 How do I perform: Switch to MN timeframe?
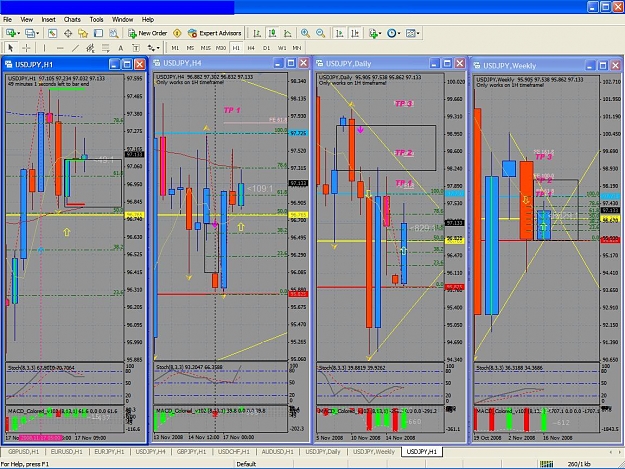pos(297,48)
